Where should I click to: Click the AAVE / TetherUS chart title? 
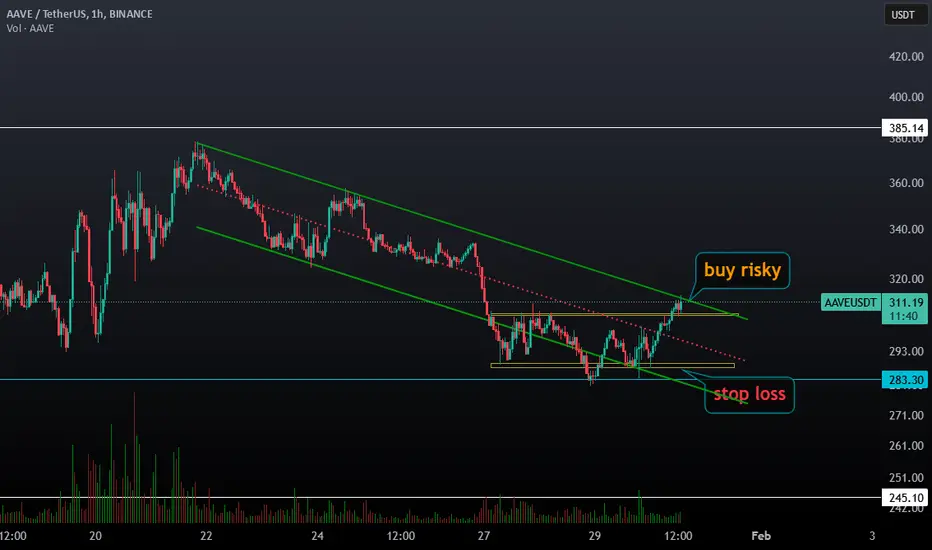pyautogui.click(x=79, y=14)
